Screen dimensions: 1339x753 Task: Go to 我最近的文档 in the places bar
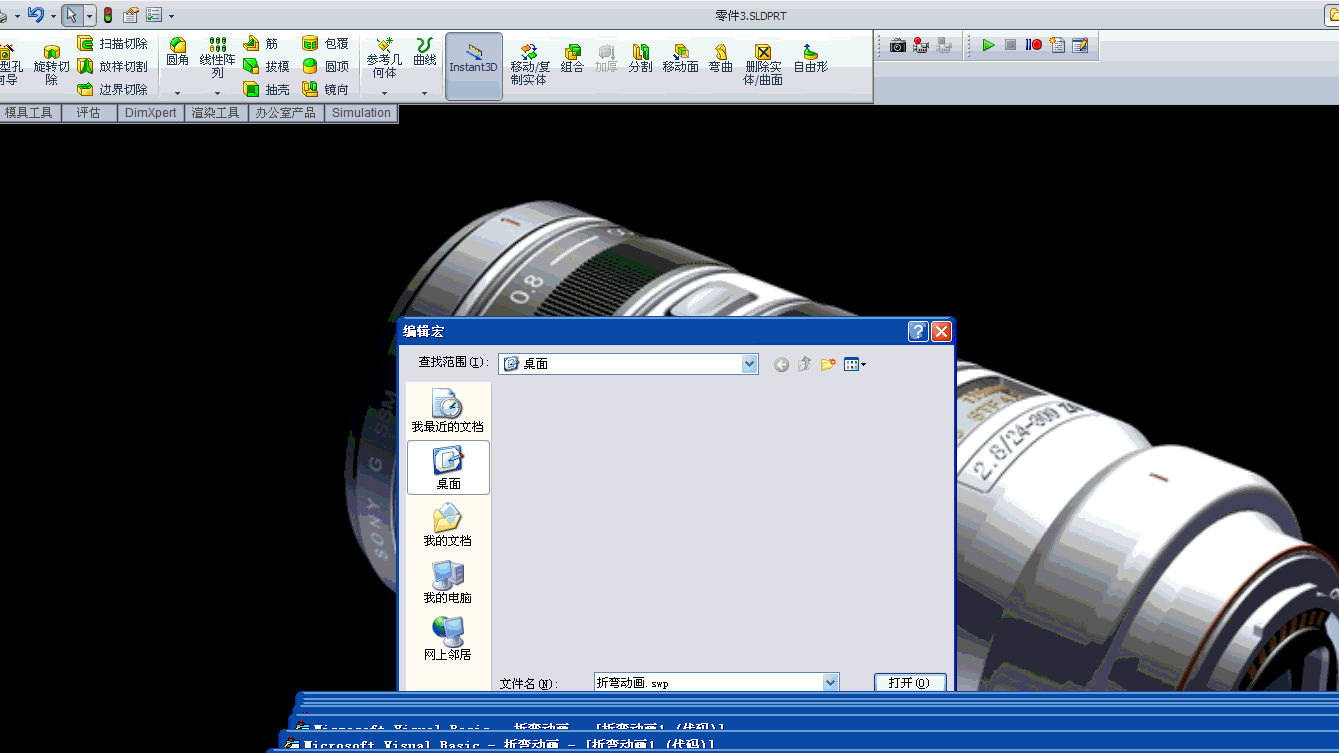click(448, 411)
